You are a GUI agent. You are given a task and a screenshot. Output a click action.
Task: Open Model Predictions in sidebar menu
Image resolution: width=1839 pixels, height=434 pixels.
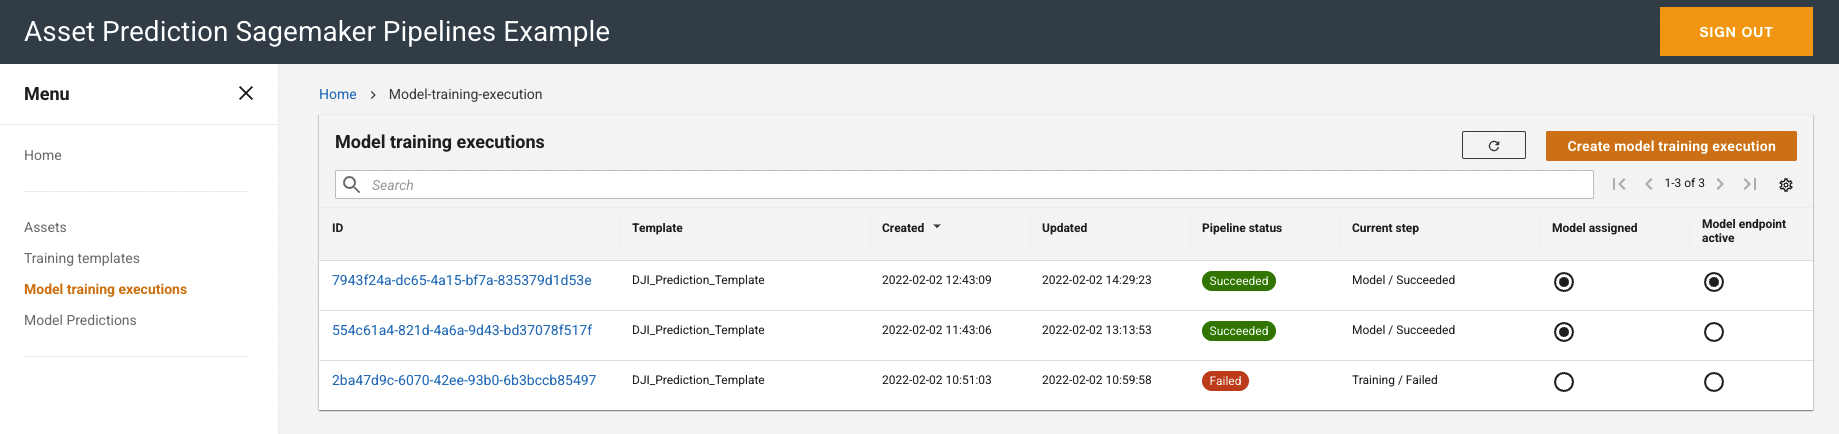coord(80,320)
